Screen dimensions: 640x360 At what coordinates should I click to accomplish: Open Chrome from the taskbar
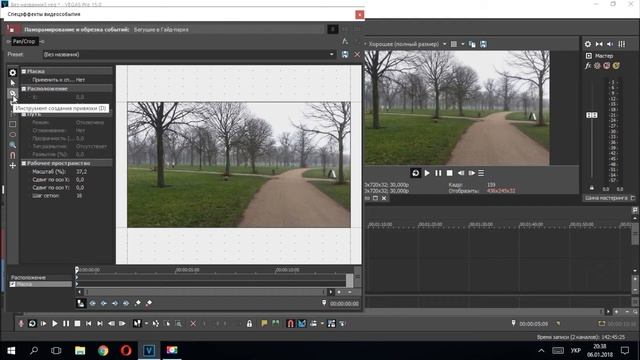[x=103, y=351]
